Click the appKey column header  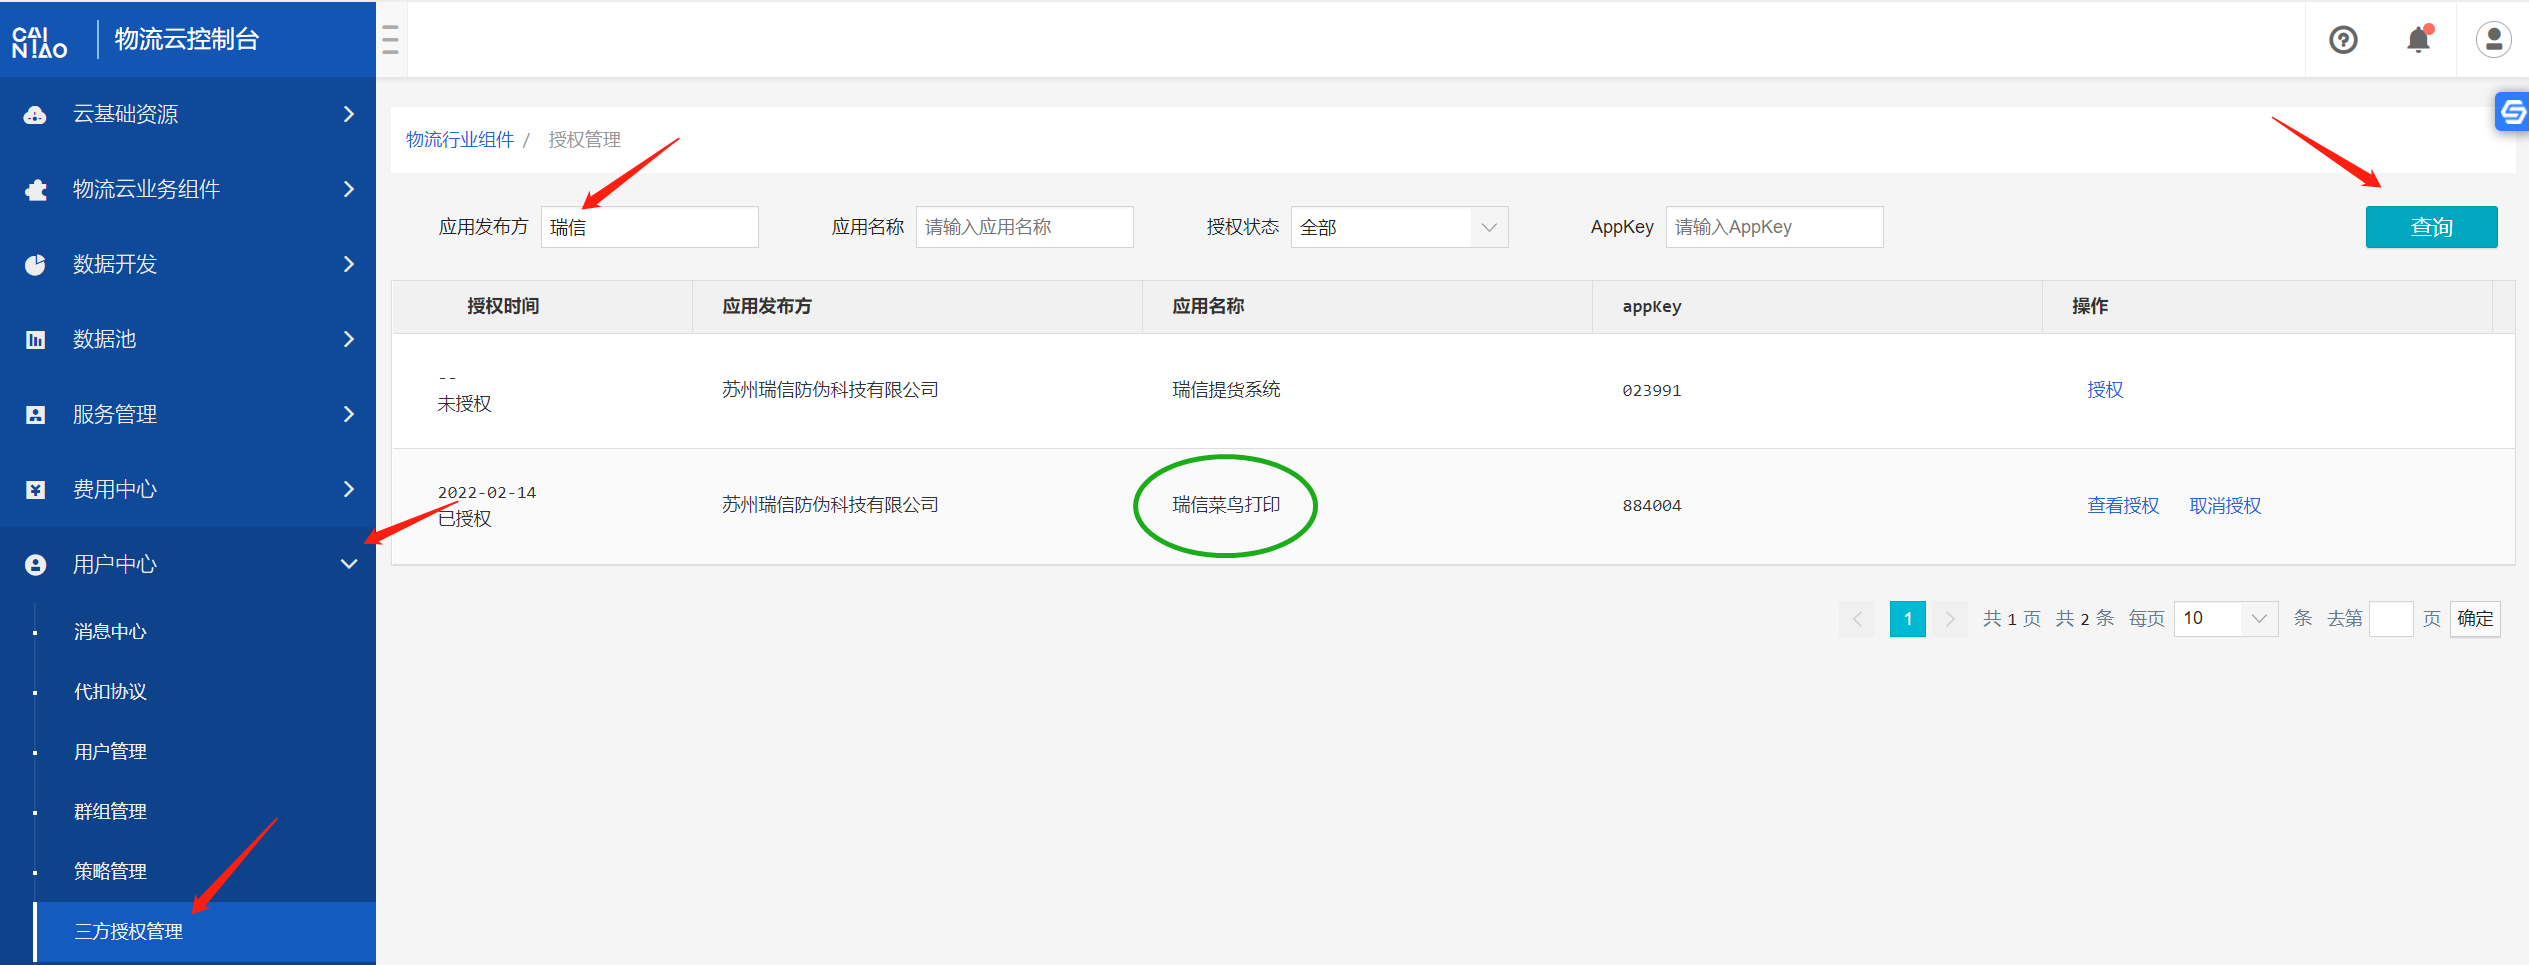coord(1652,307)
